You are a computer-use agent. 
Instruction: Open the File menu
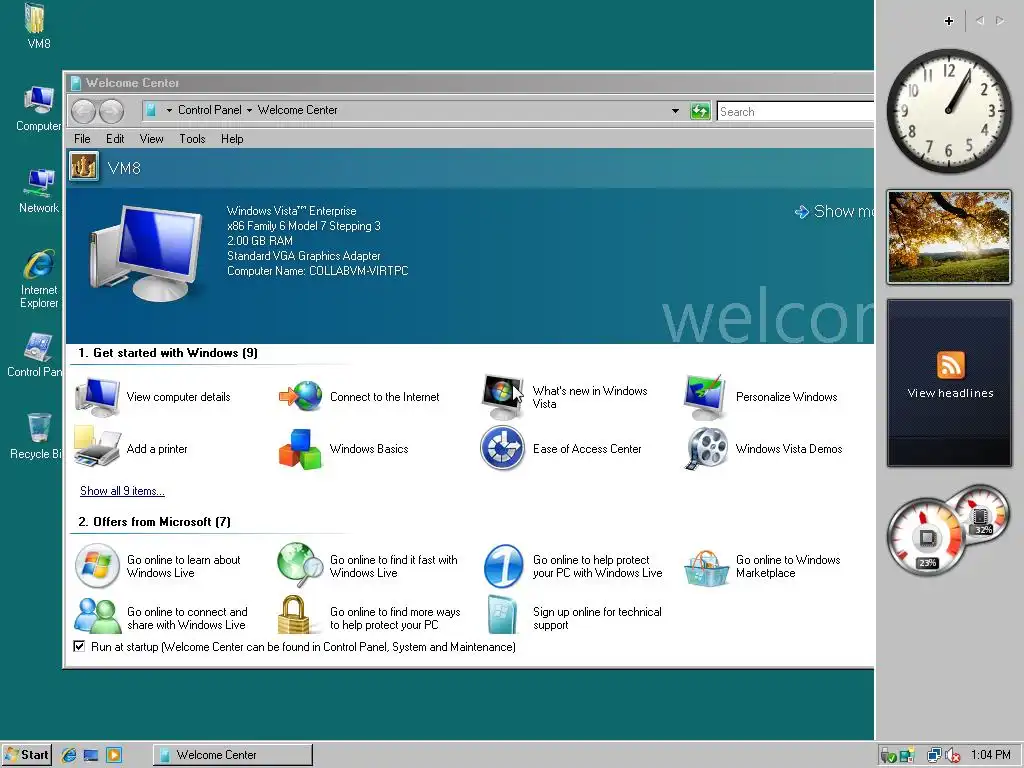tap(82, 138)
